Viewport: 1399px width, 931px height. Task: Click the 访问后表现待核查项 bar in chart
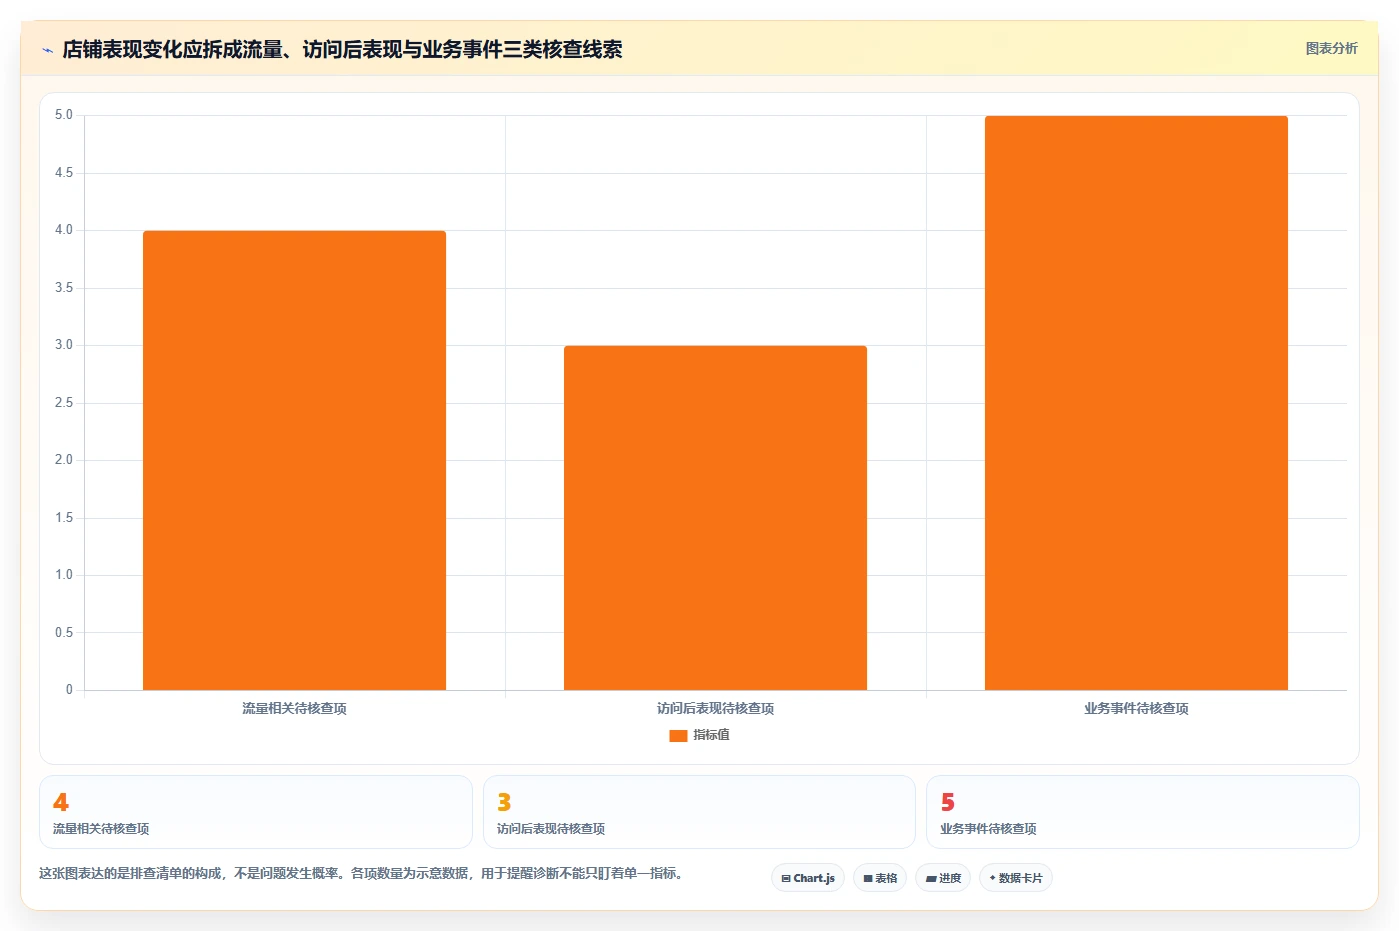715,518
